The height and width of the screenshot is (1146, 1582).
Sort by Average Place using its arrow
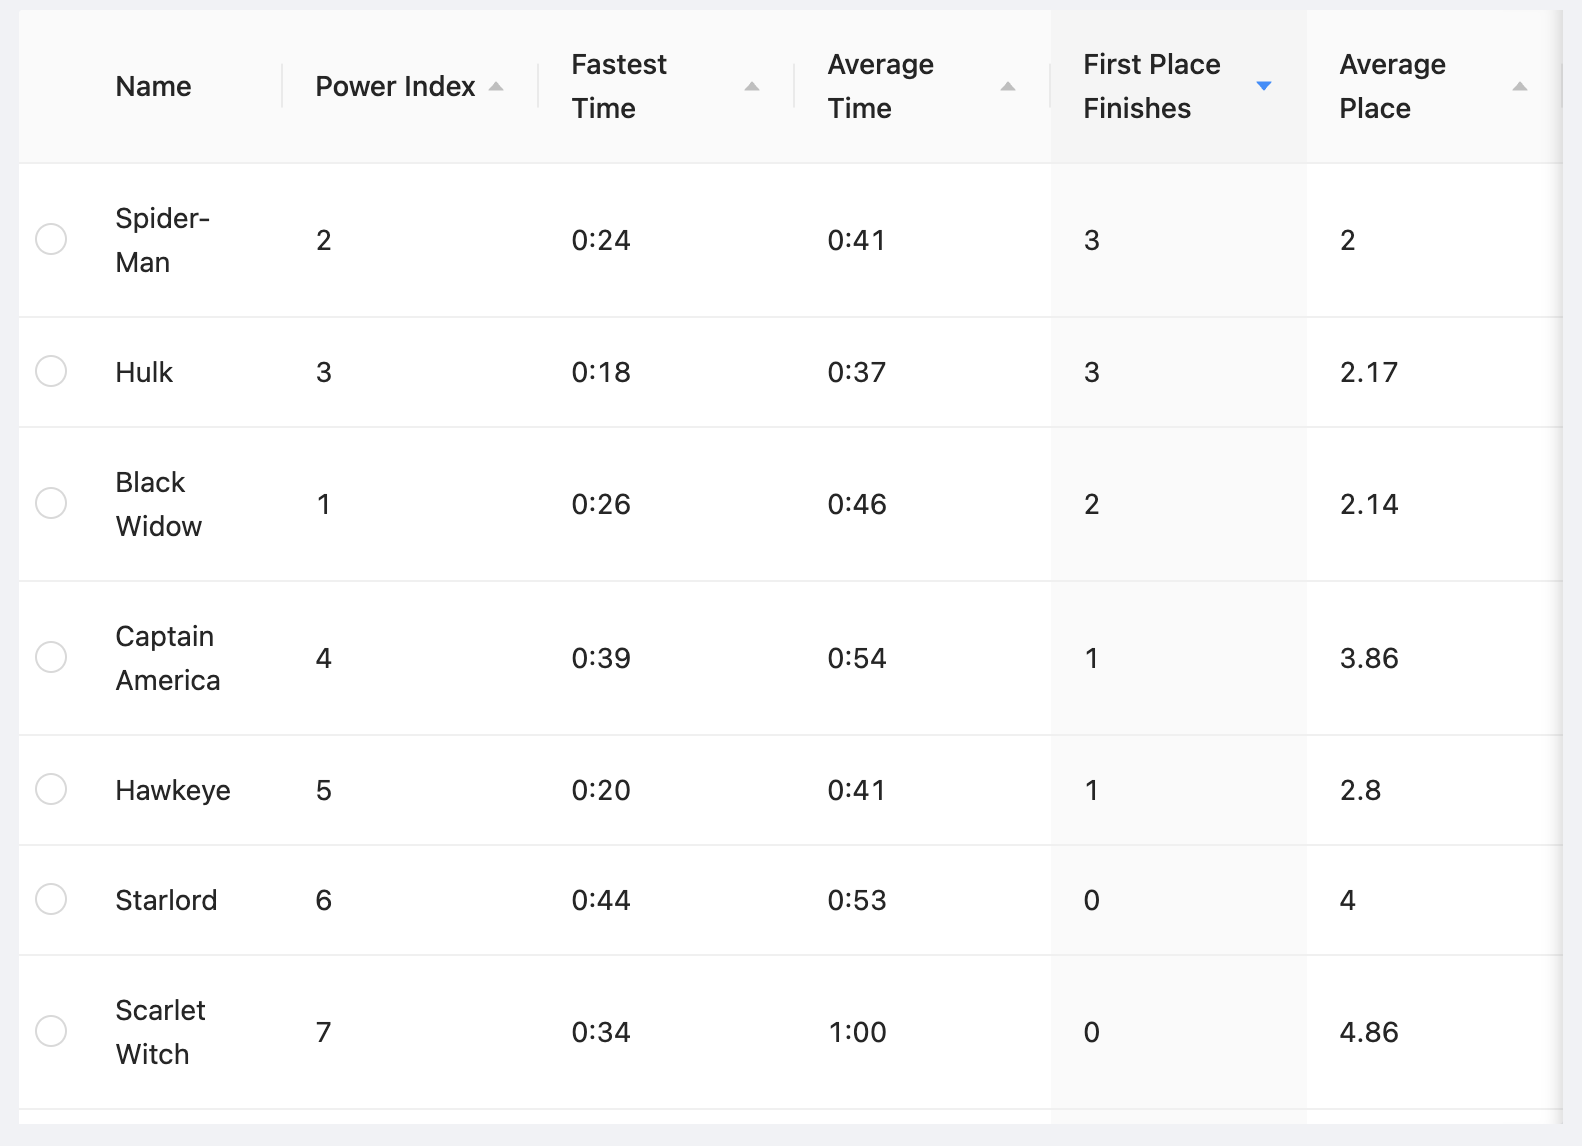[x=1520, y=86]
